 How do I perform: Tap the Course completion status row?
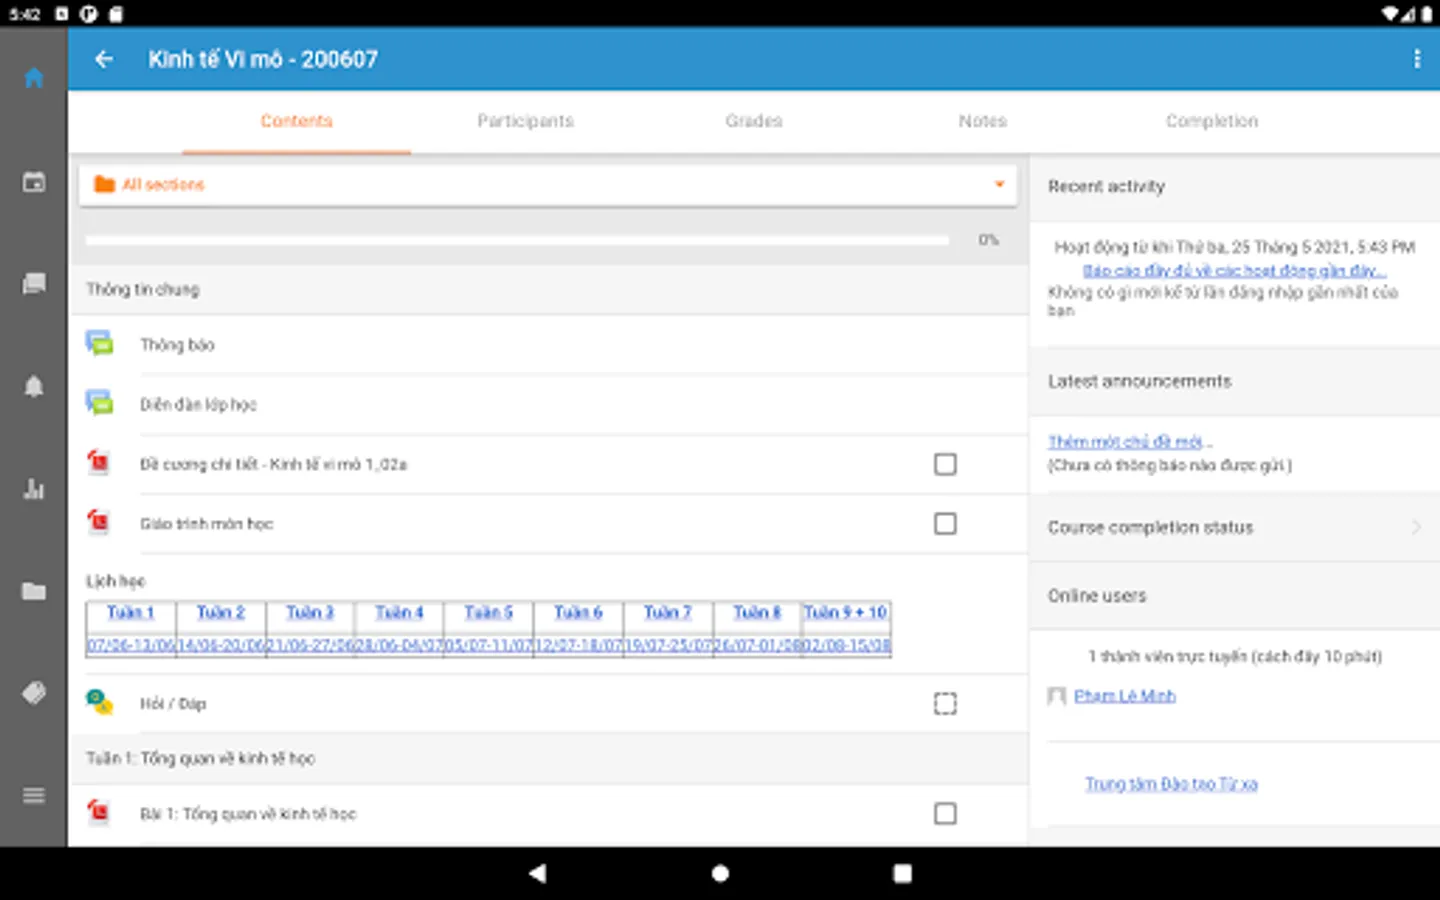click(1235, 527)
